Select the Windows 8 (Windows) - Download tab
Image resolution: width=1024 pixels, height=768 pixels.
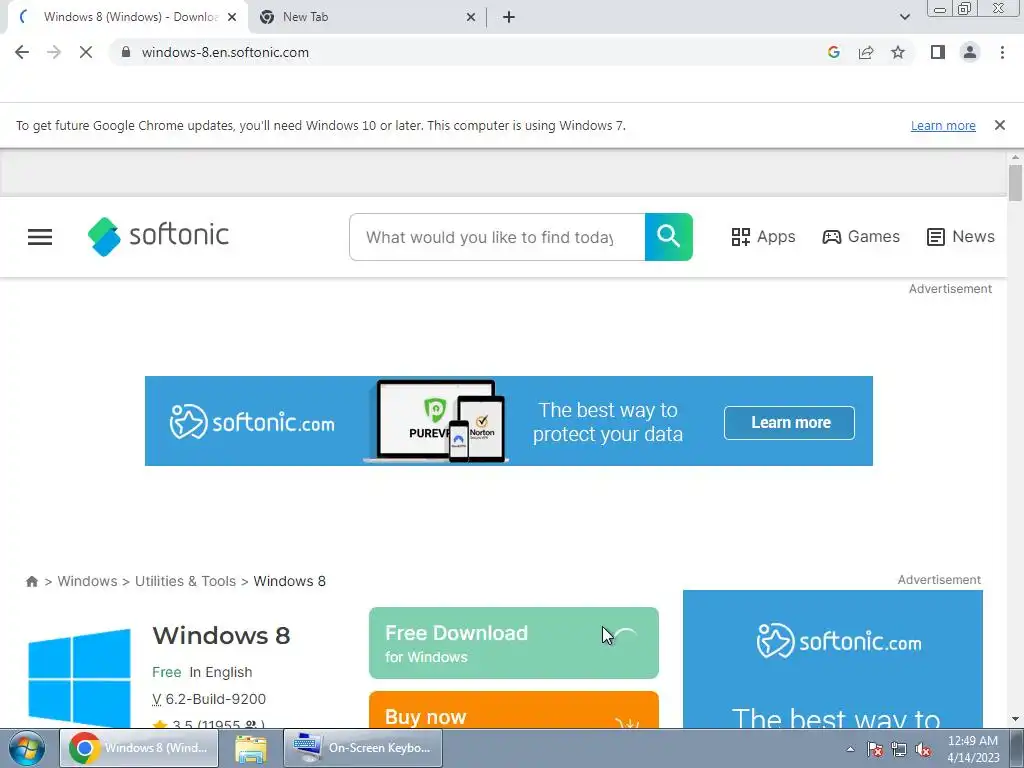(x=130, y=17)
